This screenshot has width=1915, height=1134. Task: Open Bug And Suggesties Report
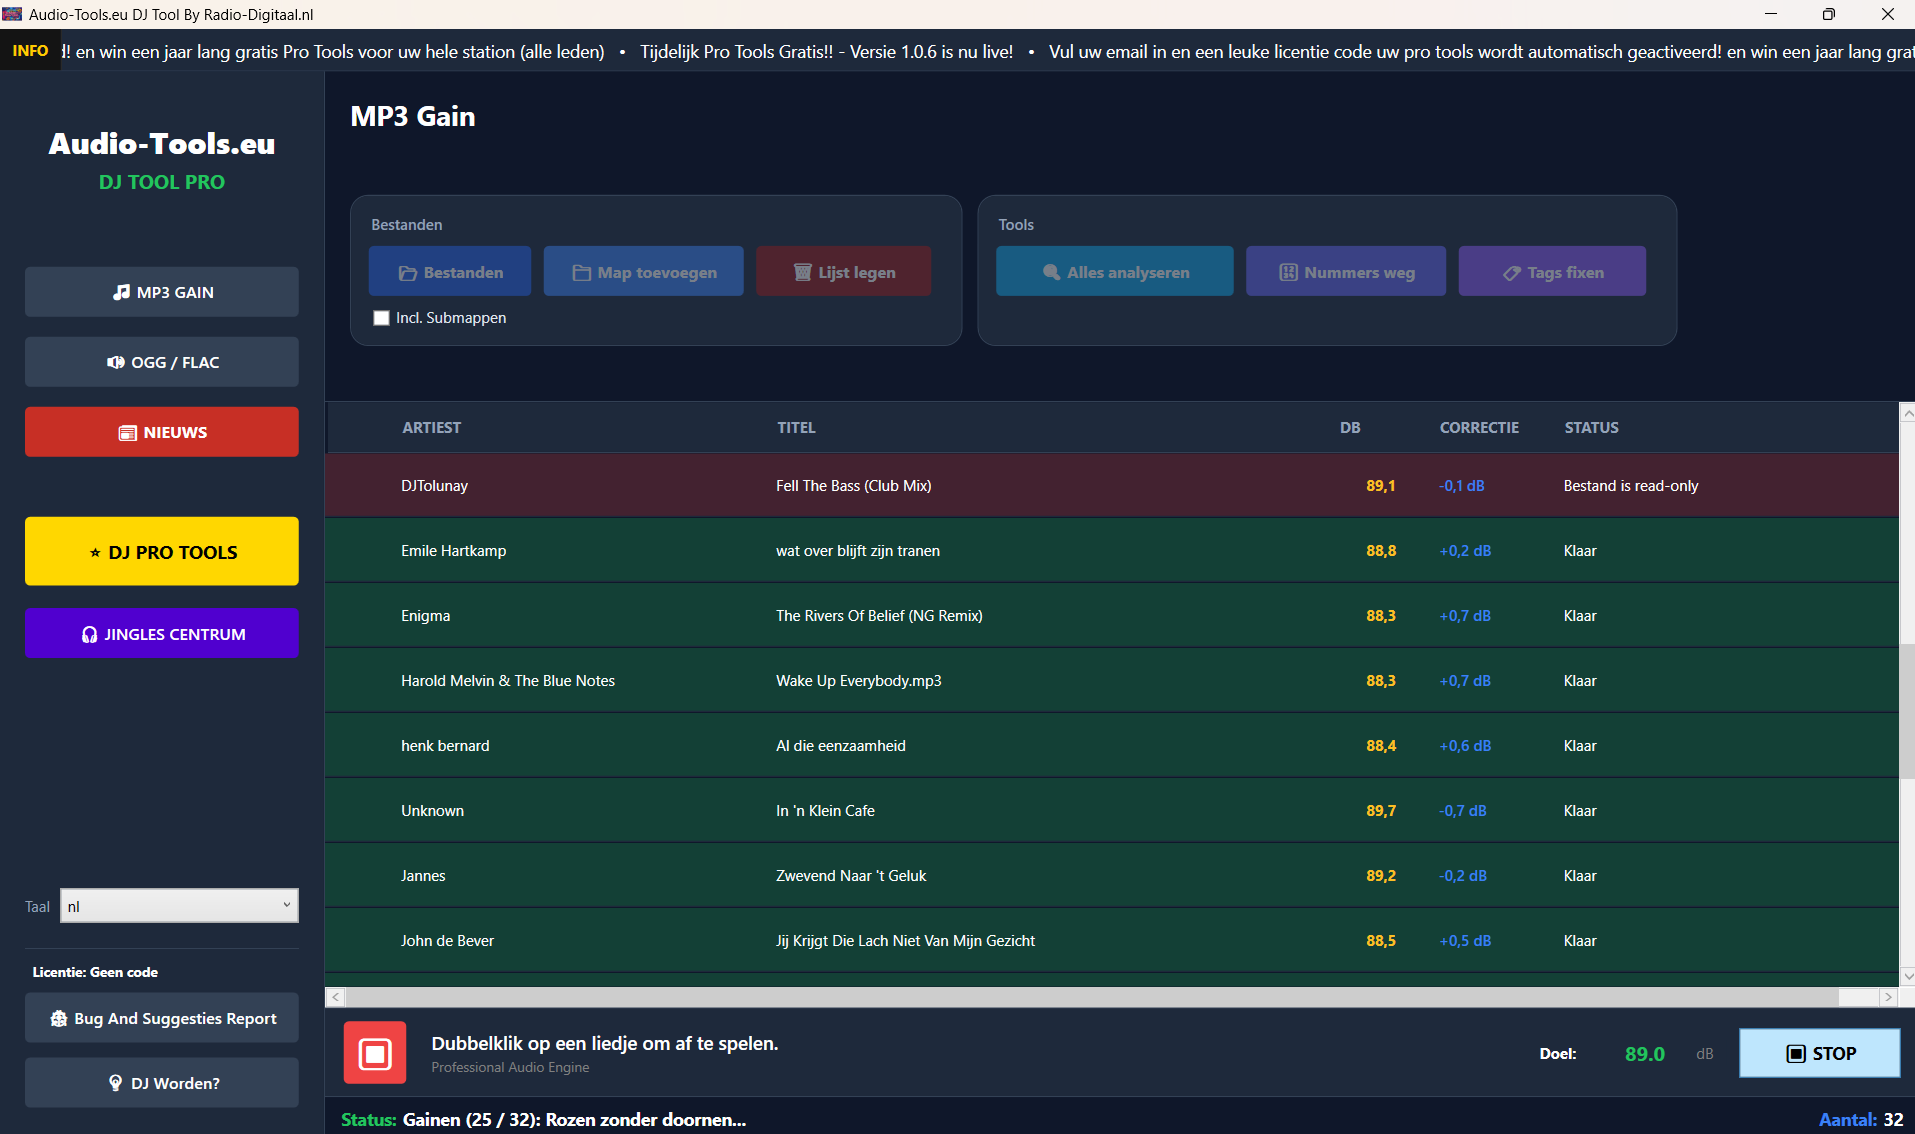point(162,1018)
